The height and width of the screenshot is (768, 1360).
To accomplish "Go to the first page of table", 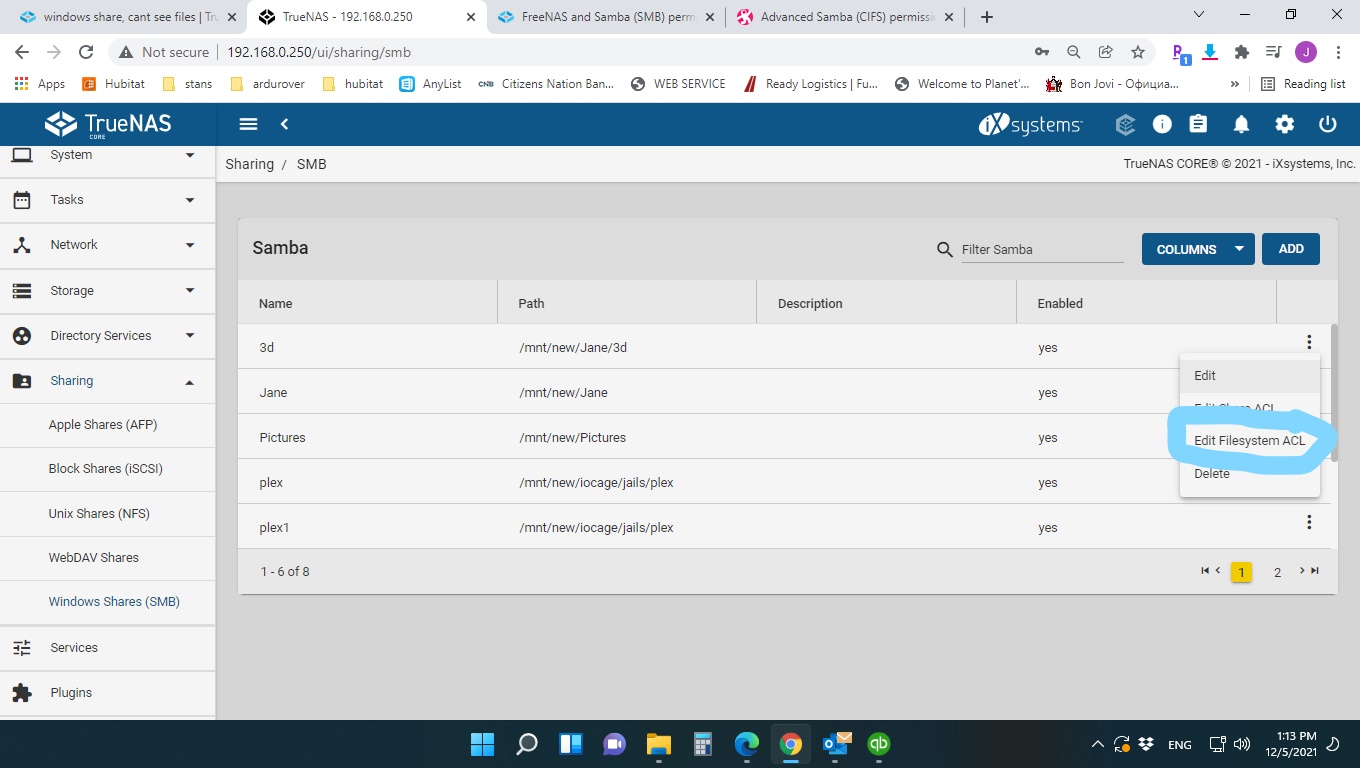I will click(x=1205, y=571).
